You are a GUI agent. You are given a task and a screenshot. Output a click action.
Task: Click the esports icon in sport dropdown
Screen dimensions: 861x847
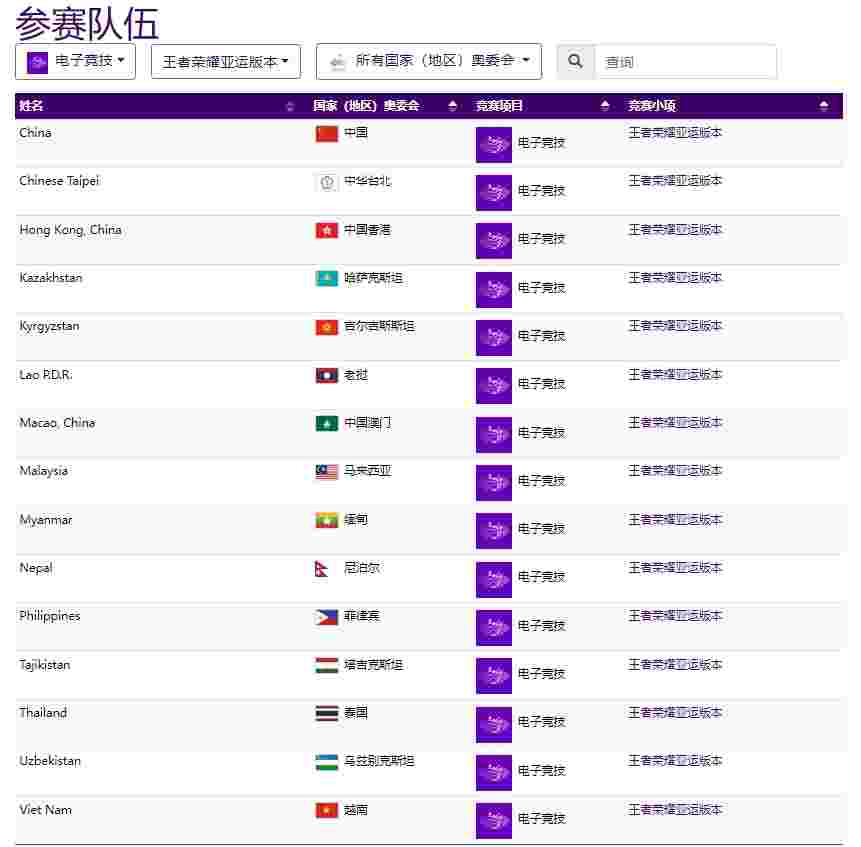tap(38, 63)
